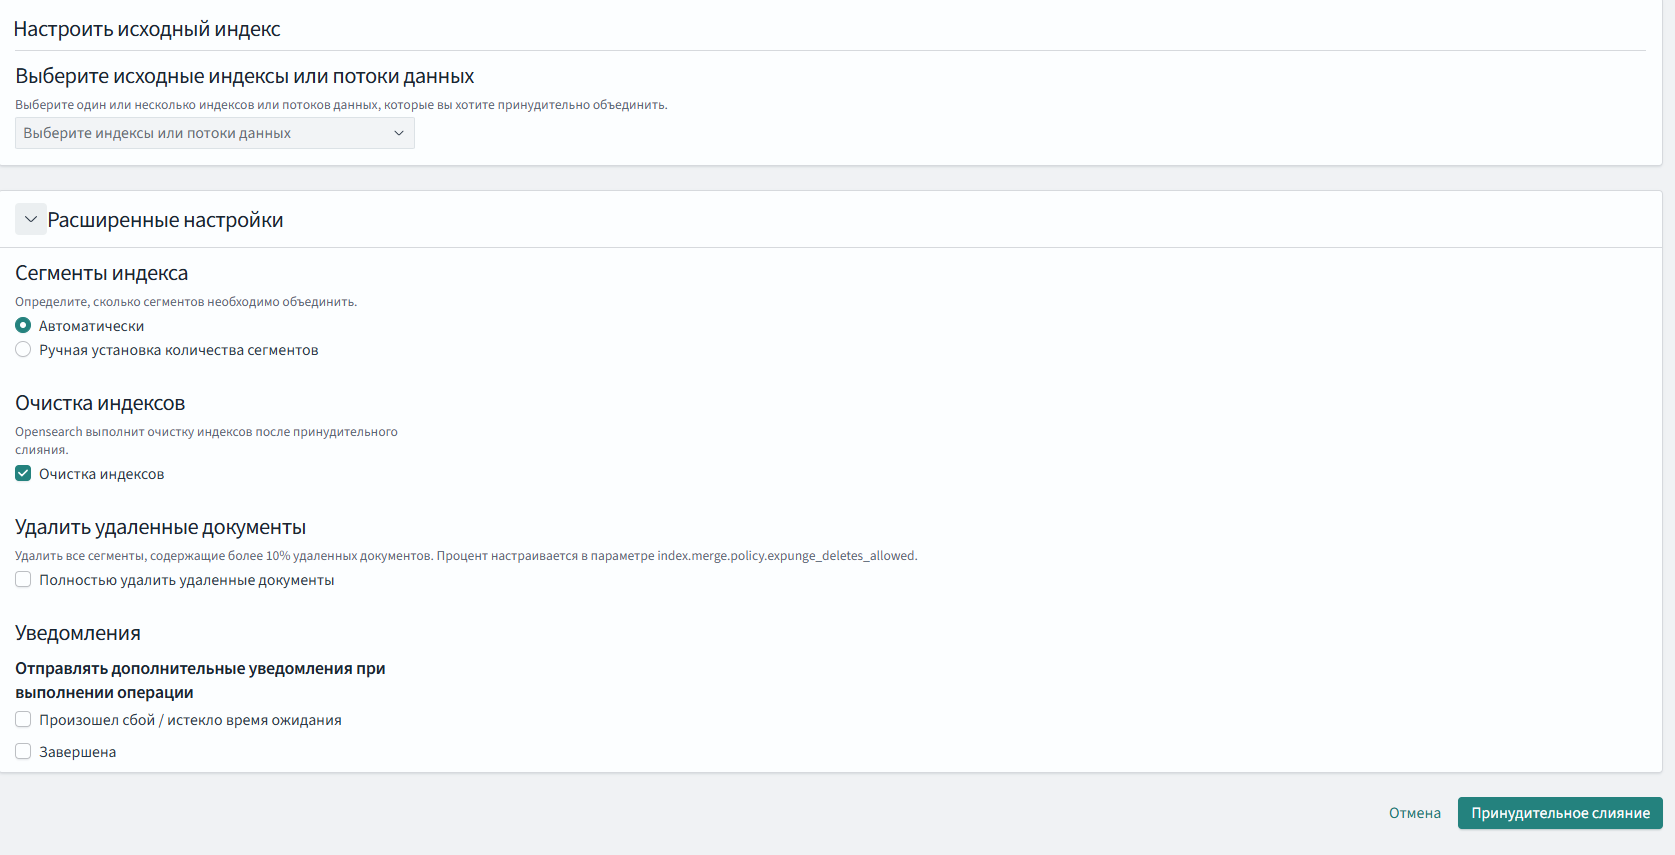Open the source indexes selection dropdown

pyautogui.click(x=214, y=133)
